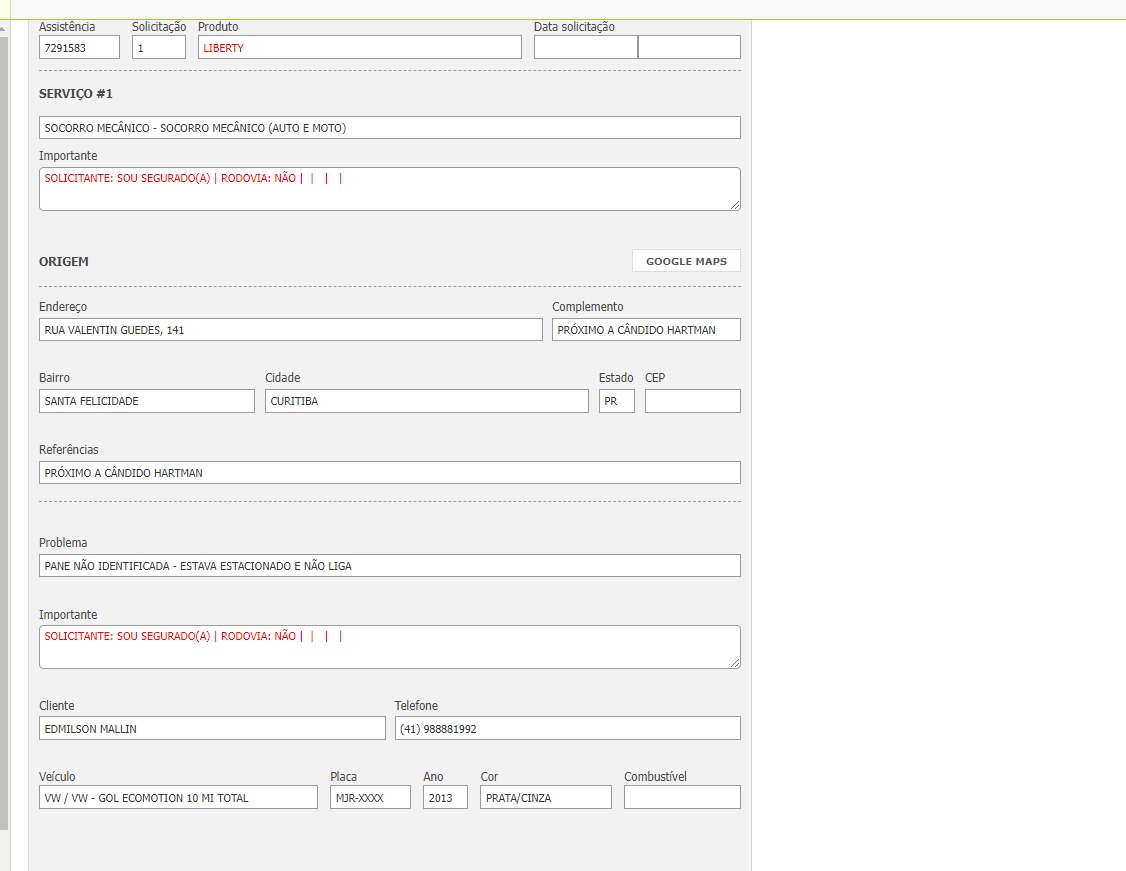Click the Referências field
The image size is (1126, 871).
(389, 472)
